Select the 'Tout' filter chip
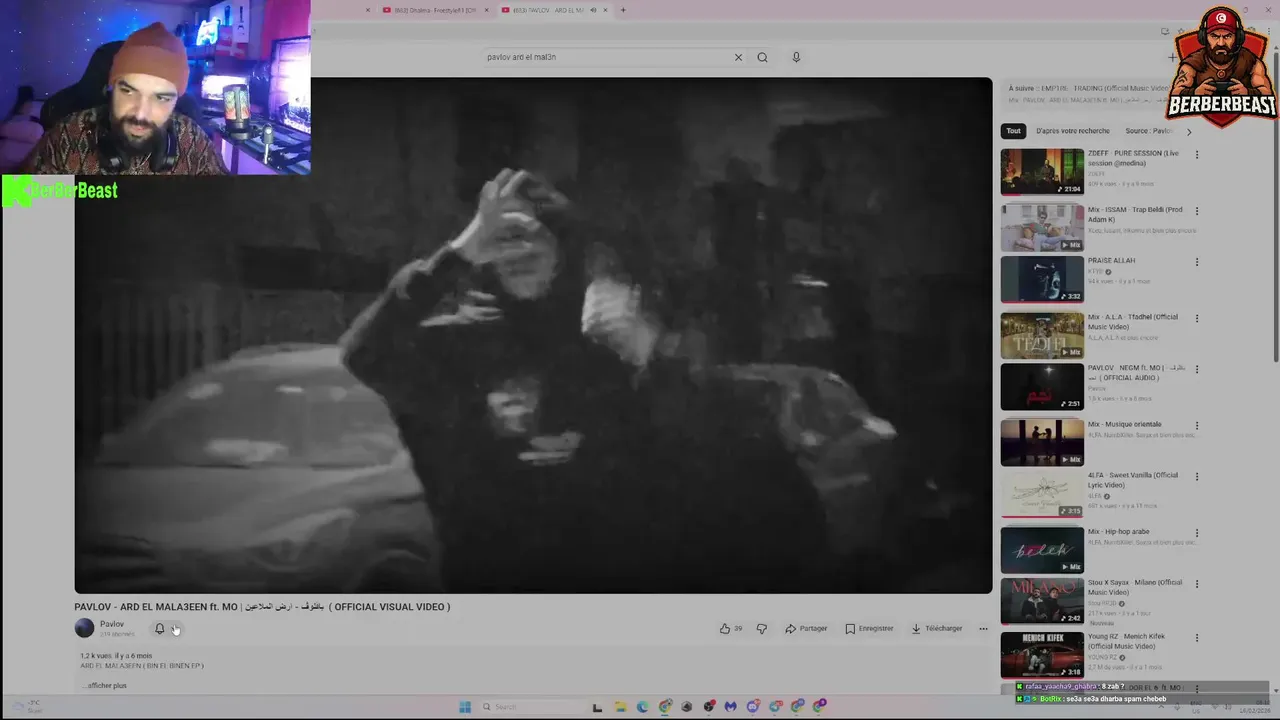Viewport: 1280px width, 720px height. click(x=1013, y=131)
